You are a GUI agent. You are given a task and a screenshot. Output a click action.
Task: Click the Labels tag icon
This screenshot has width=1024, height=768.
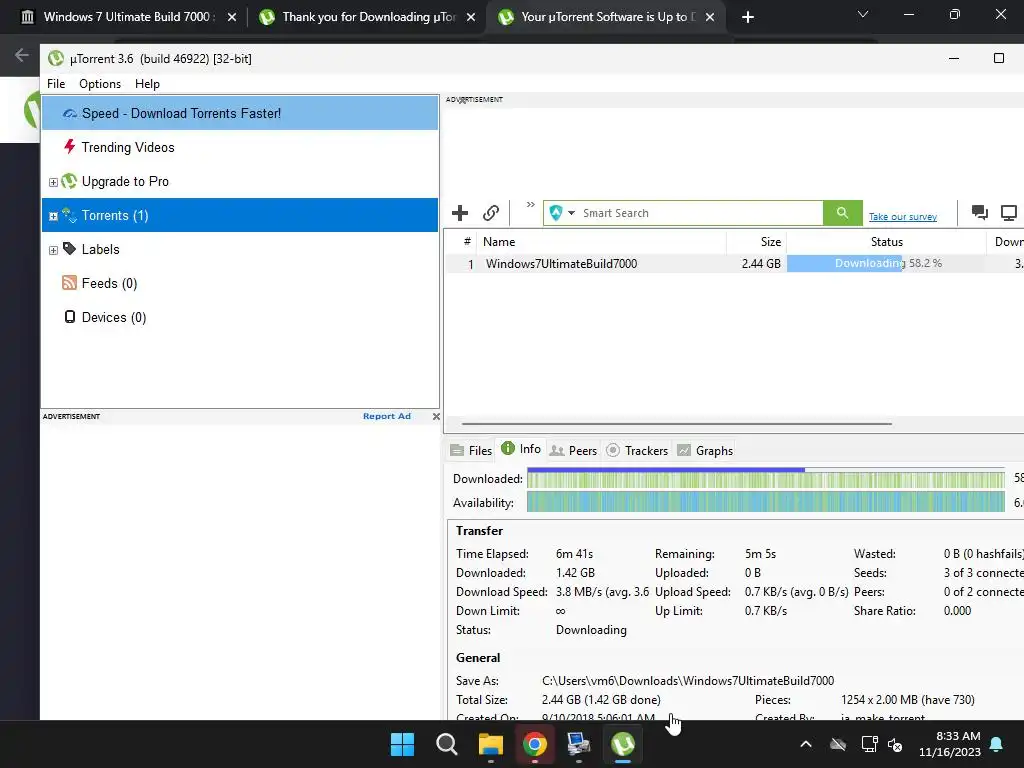69,248
